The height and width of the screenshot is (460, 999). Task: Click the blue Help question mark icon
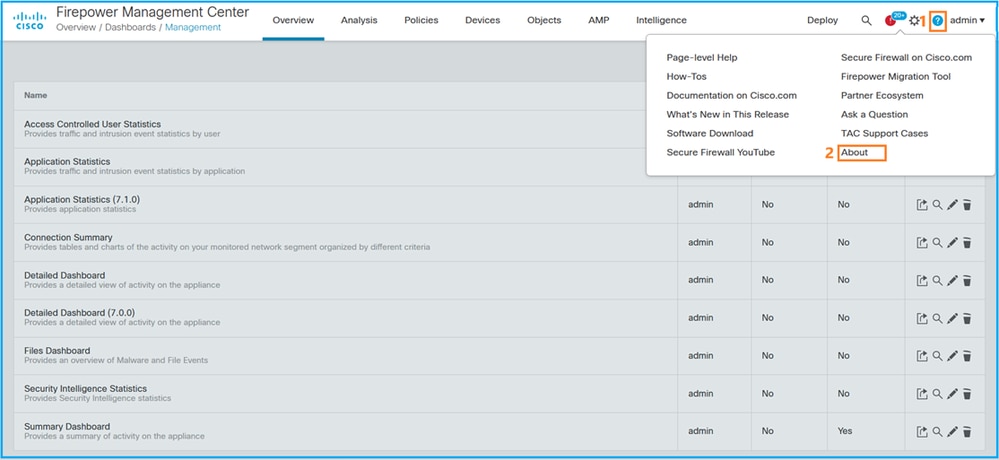[937, 20]
